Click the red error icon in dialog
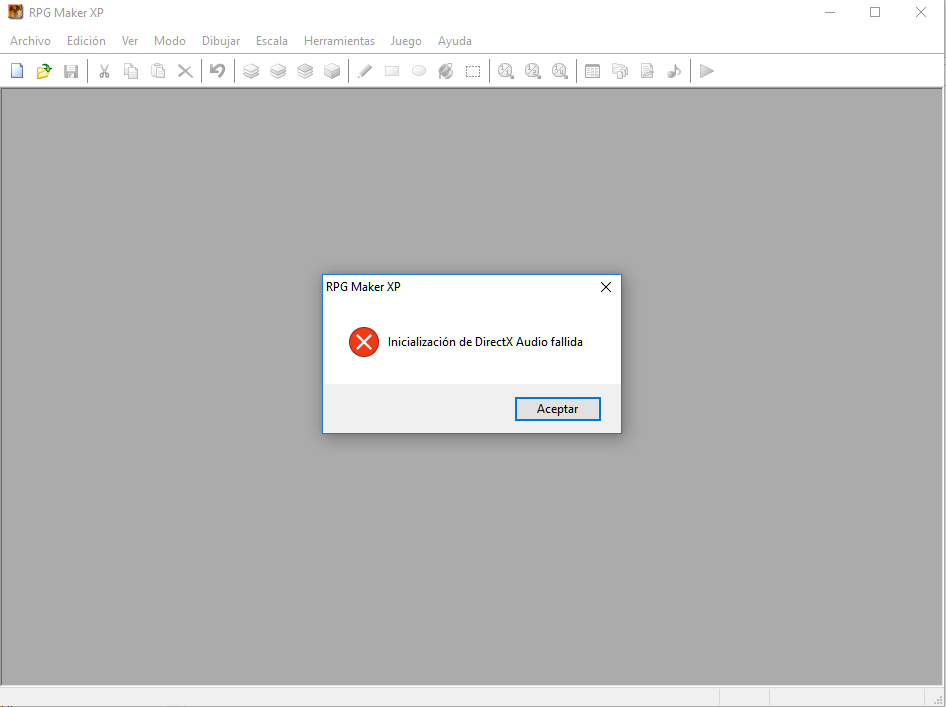This screenshot has height=707, width=946. (364, 342)
